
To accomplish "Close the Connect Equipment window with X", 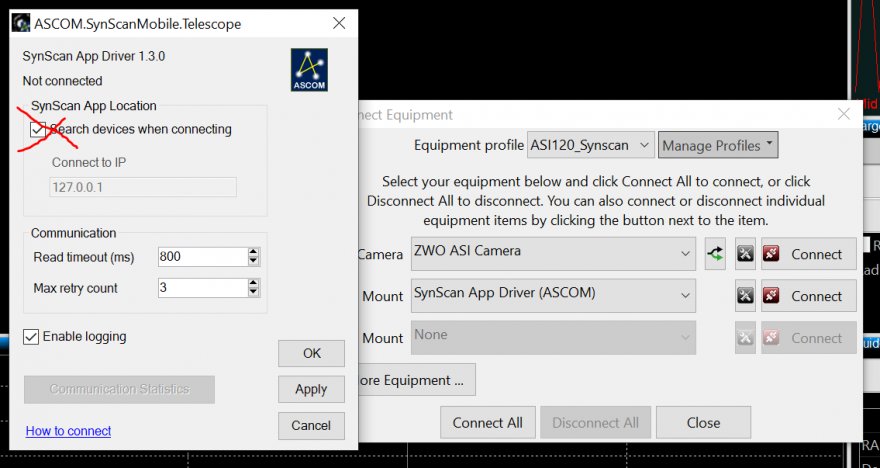I will pos(844,114).
